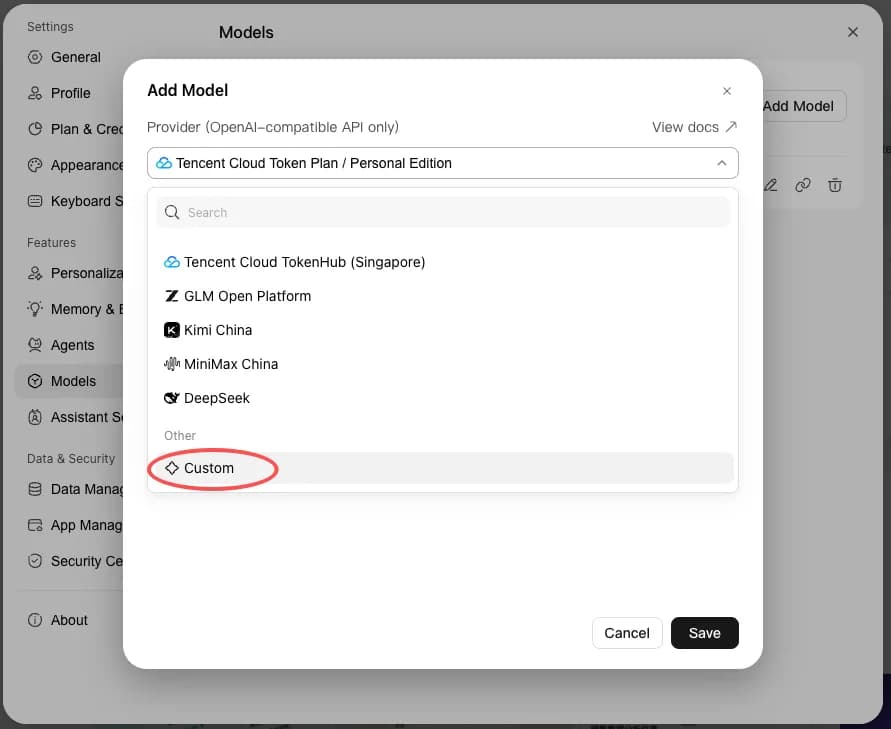
Task: Click the Appearance palette icon
Action: click(35, 165)
